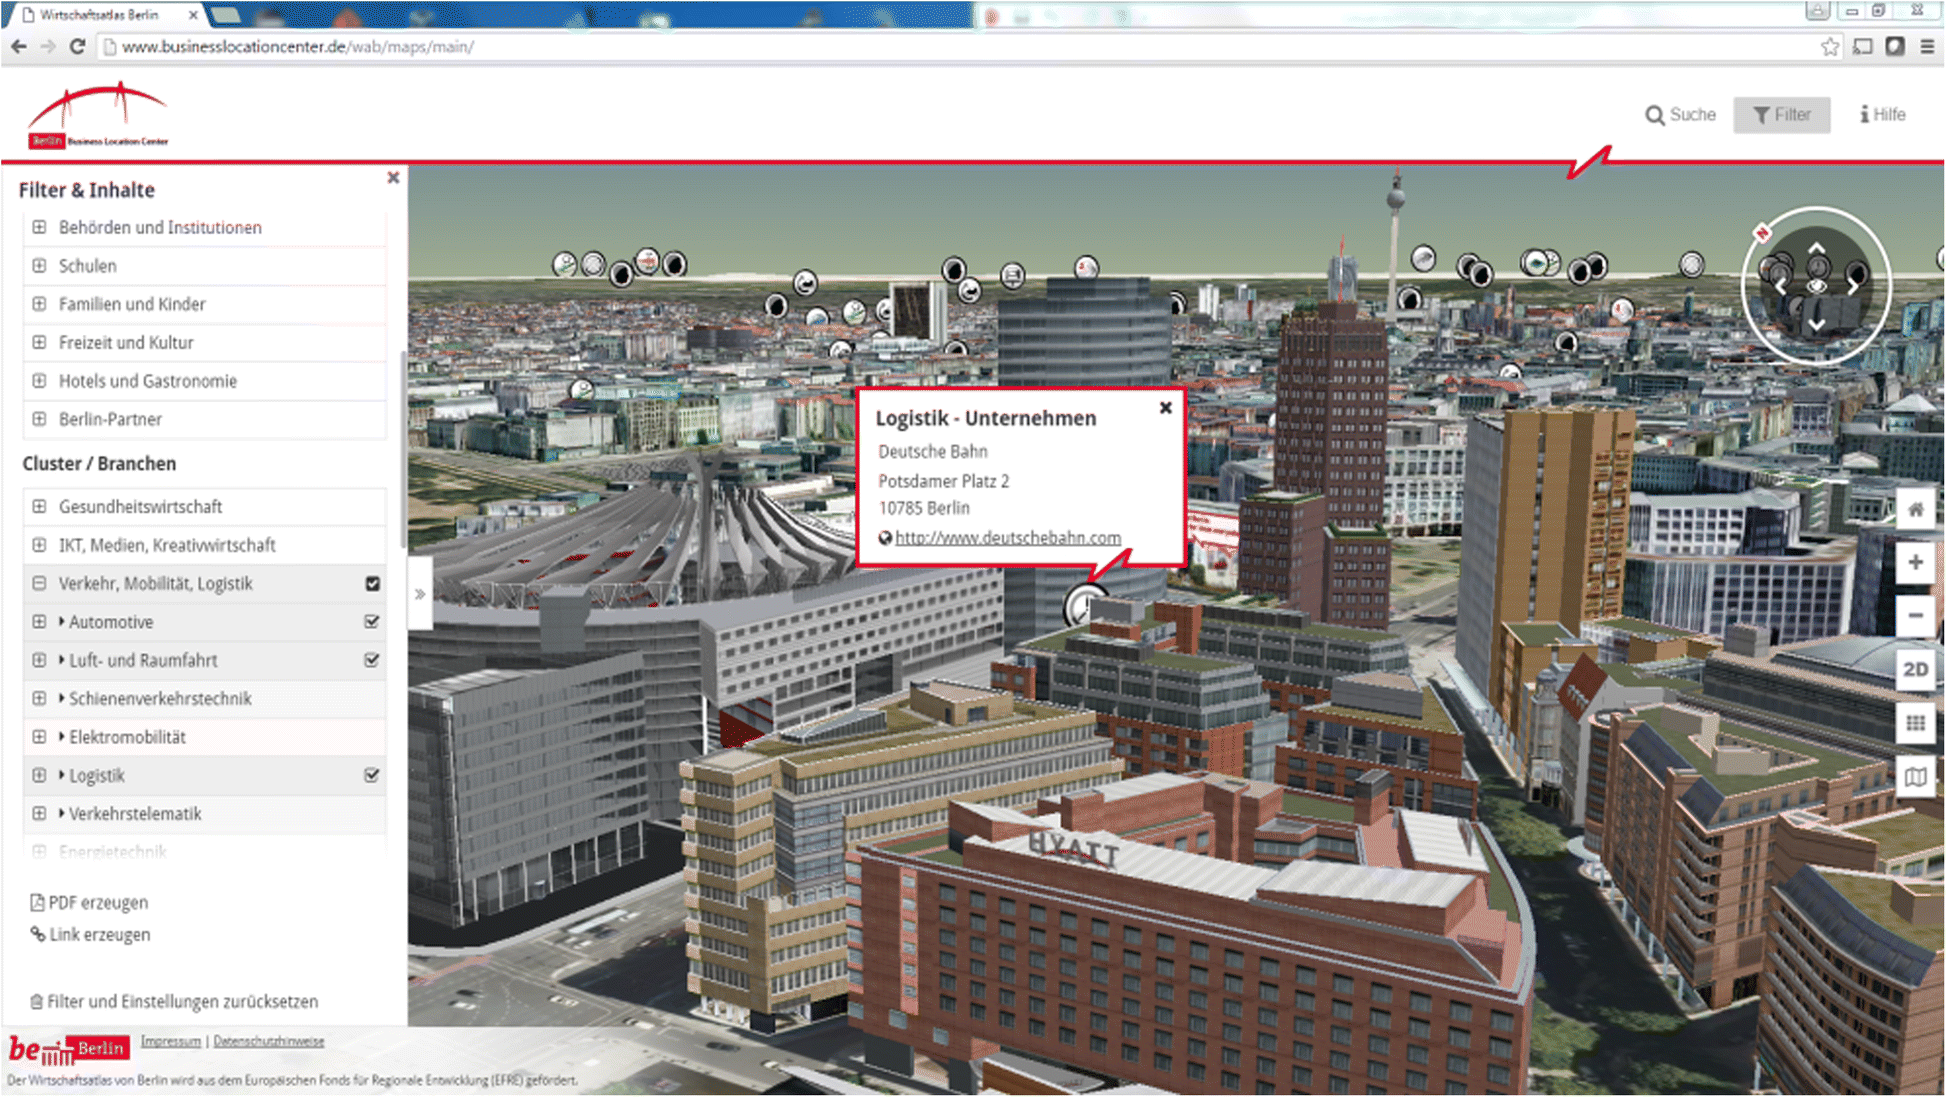Expand IKT, Medien, Kreativwirtschaft cluster
This screenshot has width=1946, height=1097.
tap(39, 545)
